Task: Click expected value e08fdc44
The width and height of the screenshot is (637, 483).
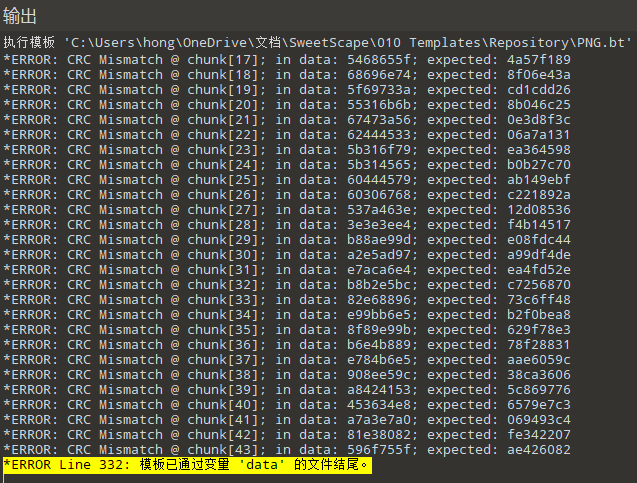Action: 539,240
